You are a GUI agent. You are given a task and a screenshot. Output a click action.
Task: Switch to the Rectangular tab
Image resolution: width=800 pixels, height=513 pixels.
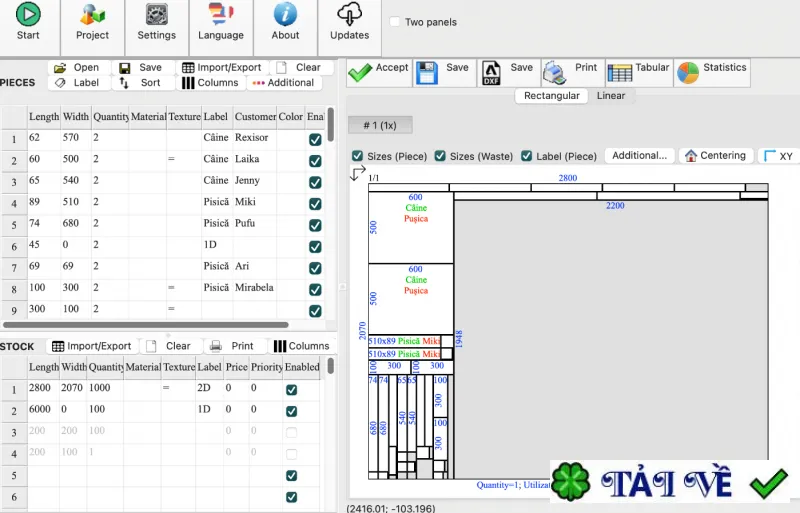(x=552, y=96)
